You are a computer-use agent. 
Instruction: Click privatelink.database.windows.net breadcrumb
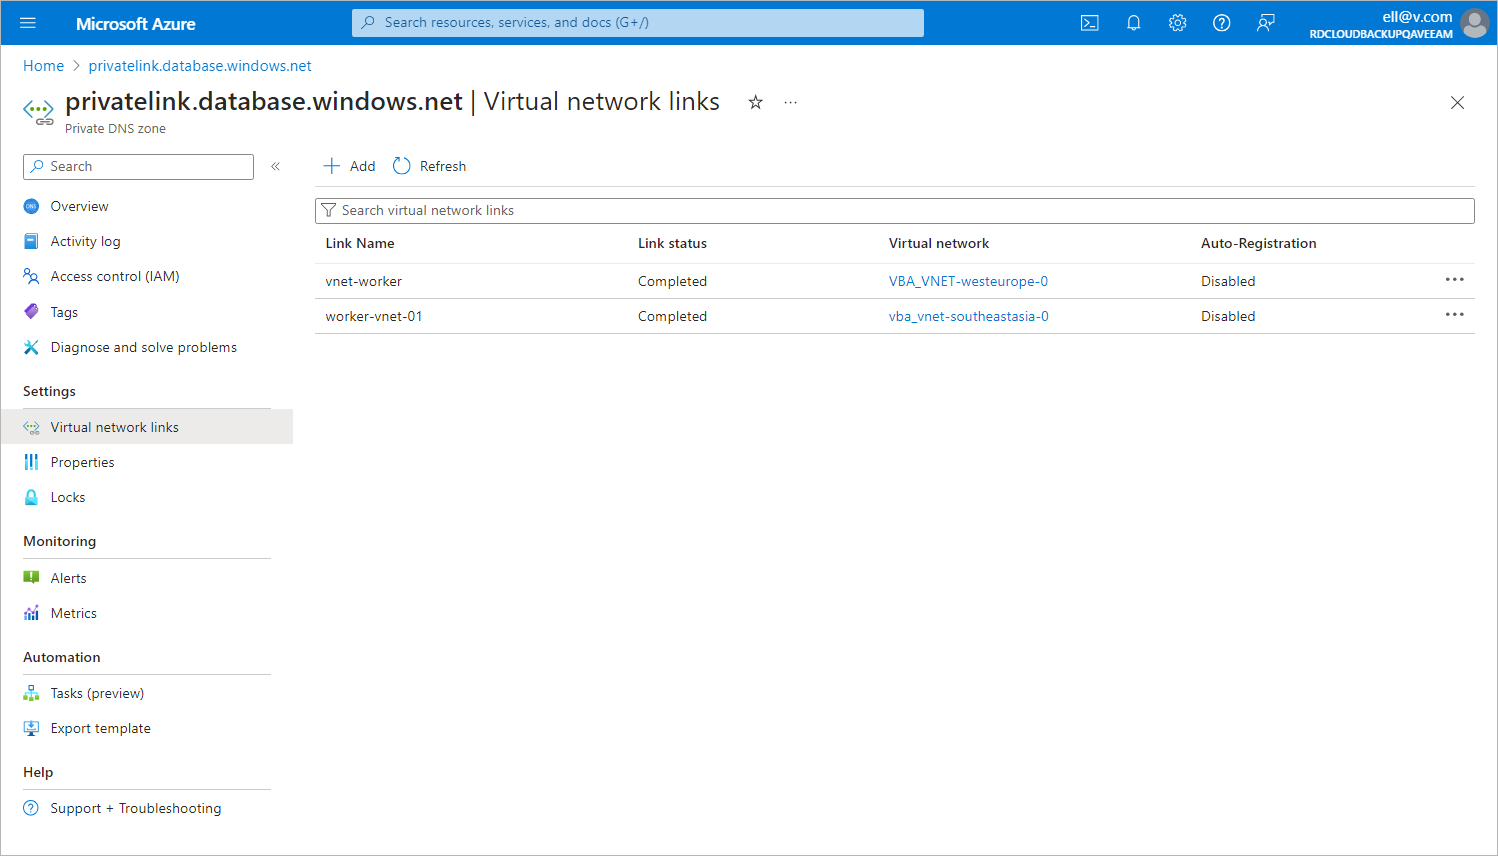click(x=200, y=66)
